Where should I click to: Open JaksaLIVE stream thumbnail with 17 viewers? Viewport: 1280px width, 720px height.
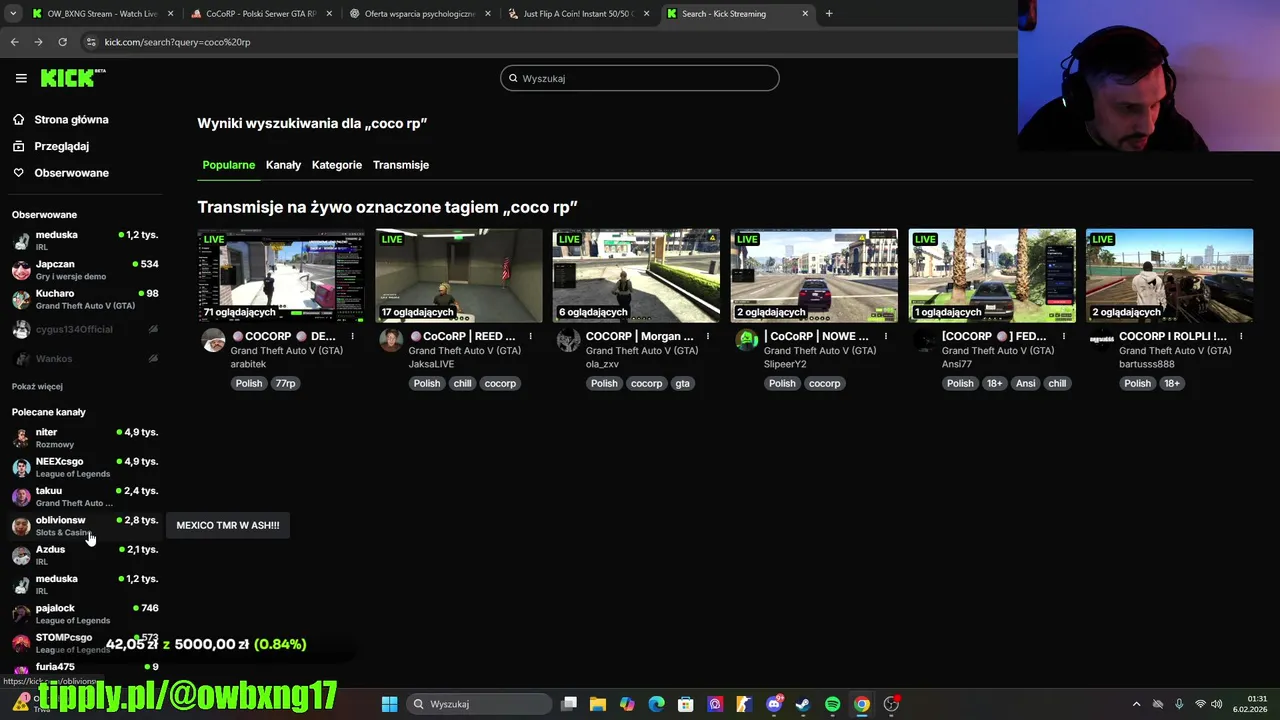[x=459, y=275]
